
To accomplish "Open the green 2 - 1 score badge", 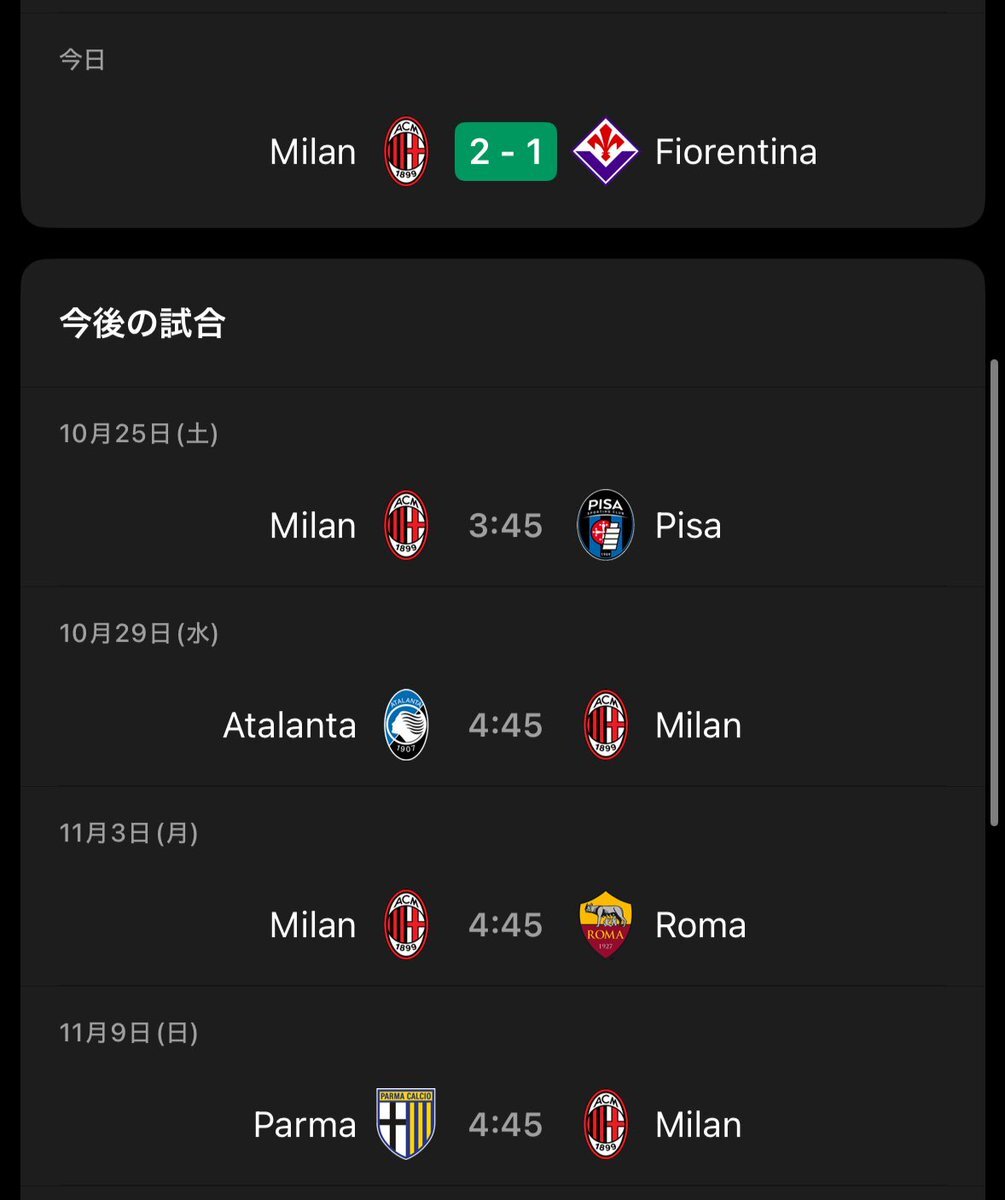I will click(x=505, y=152).
